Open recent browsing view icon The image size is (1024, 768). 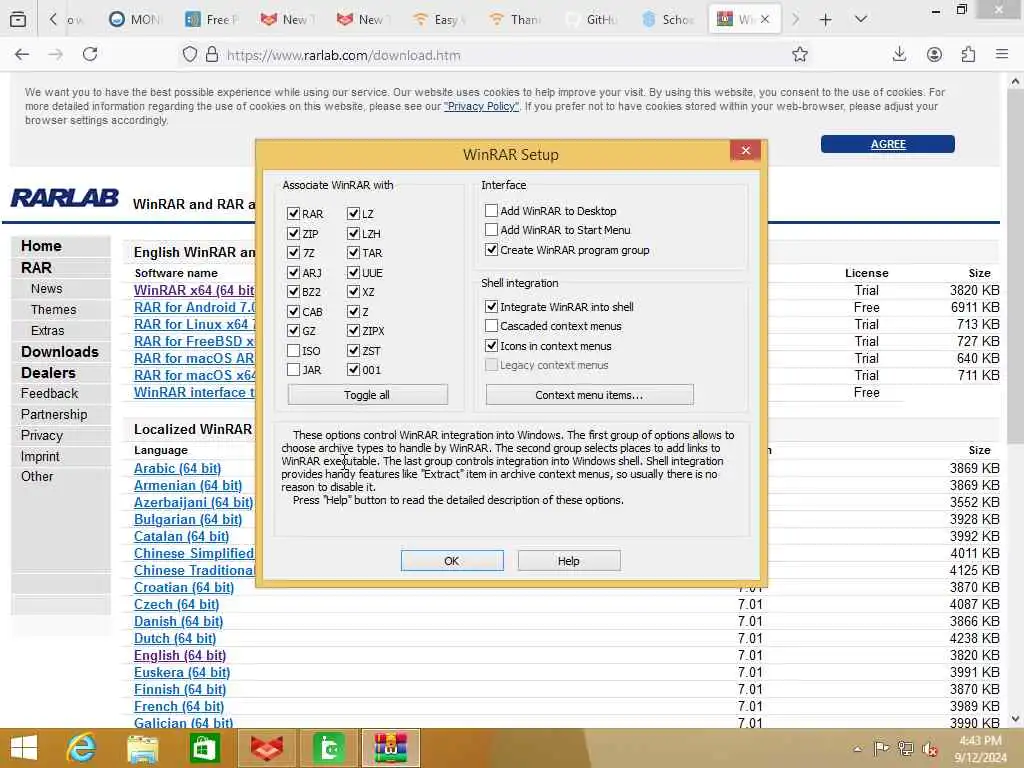[x=18, y=20]
